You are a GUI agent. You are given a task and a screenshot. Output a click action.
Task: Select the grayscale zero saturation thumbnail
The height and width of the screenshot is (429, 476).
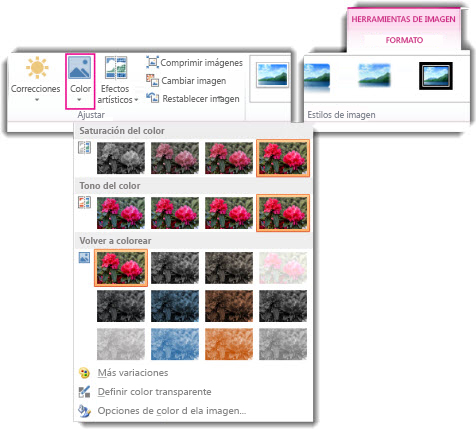point(121,158)
